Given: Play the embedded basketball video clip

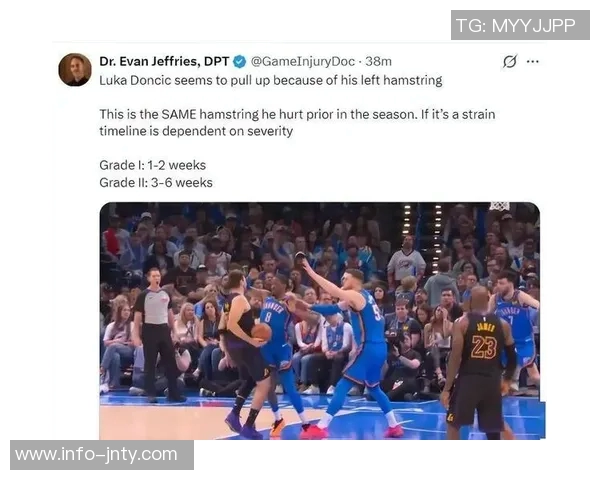Looking at the screenshot, I should pos(322,321).
